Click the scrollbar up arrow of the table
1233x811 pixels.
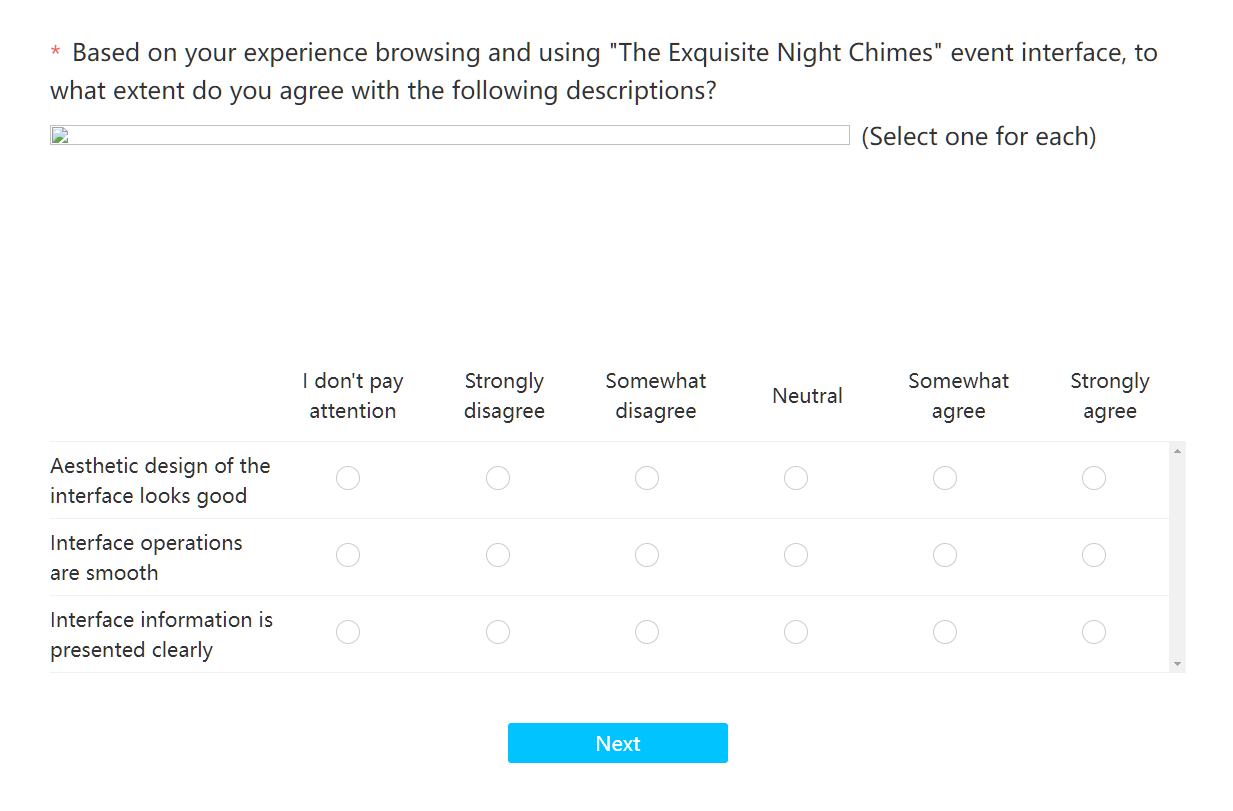pos(1177,451)
